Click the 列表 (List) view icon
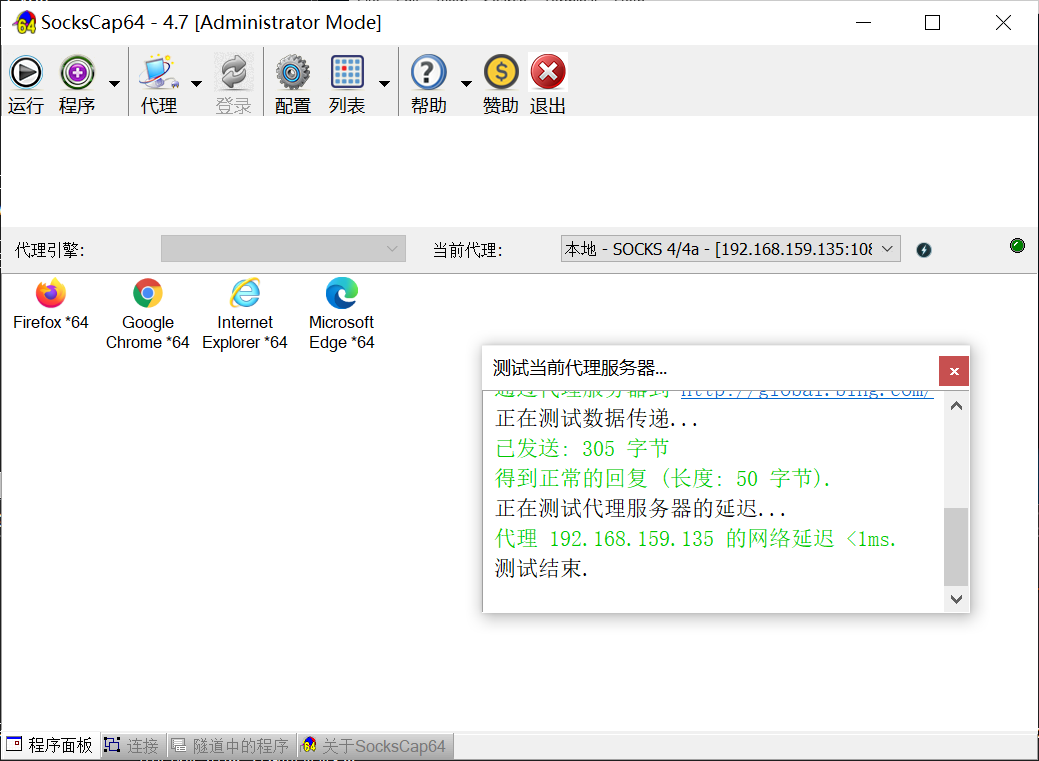 (347, 72)
